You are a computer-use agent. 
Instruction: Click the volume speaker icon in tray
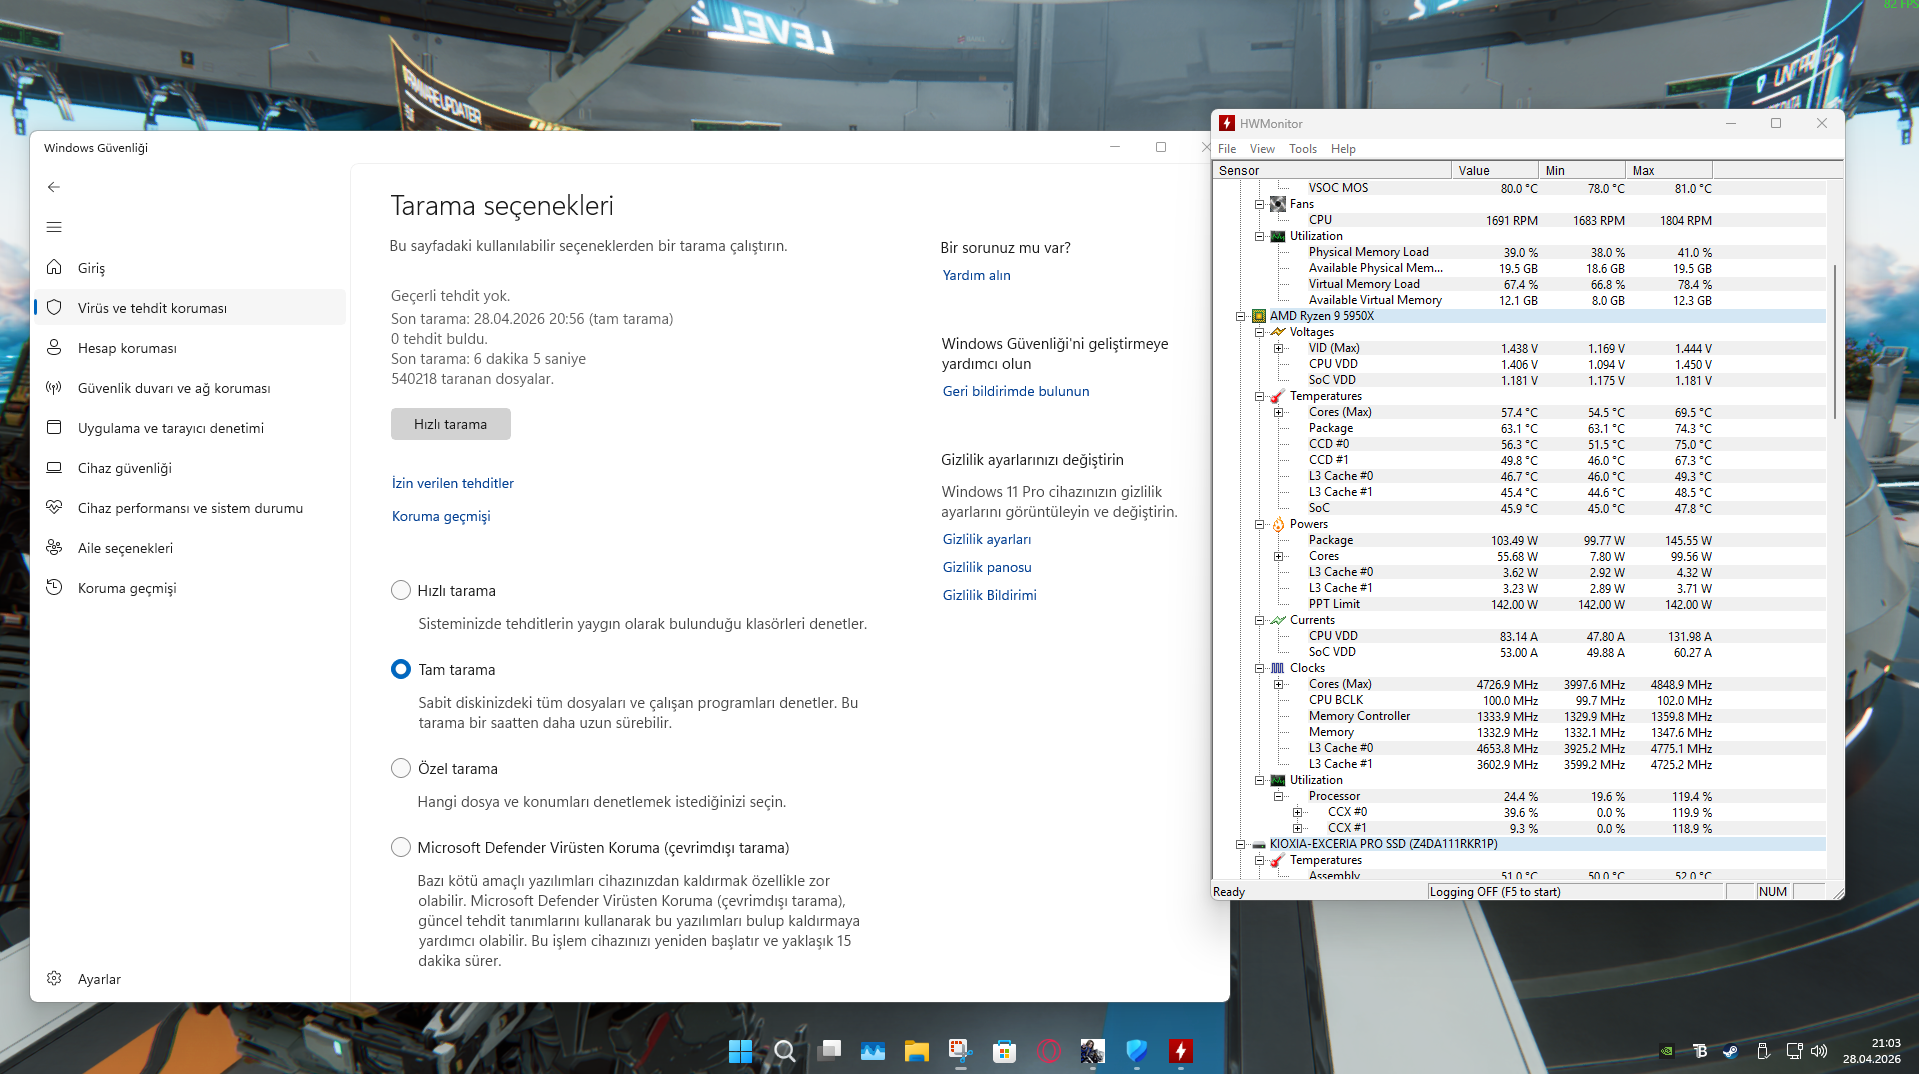click(1819, 1051)
